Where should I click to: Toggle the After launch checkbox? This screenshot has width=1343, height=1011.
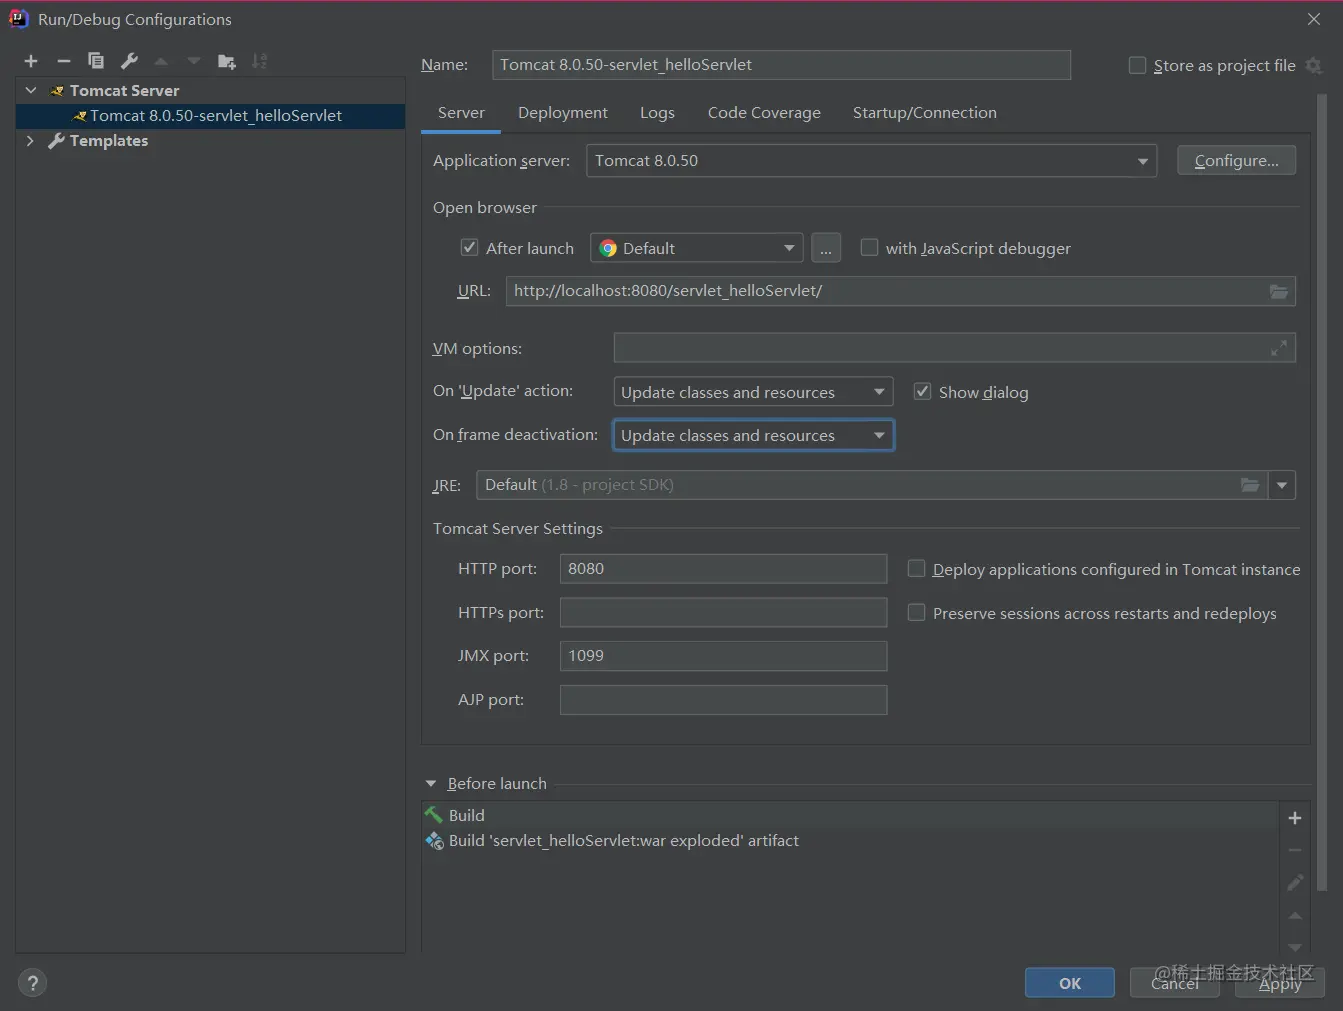tap(469, 247)
